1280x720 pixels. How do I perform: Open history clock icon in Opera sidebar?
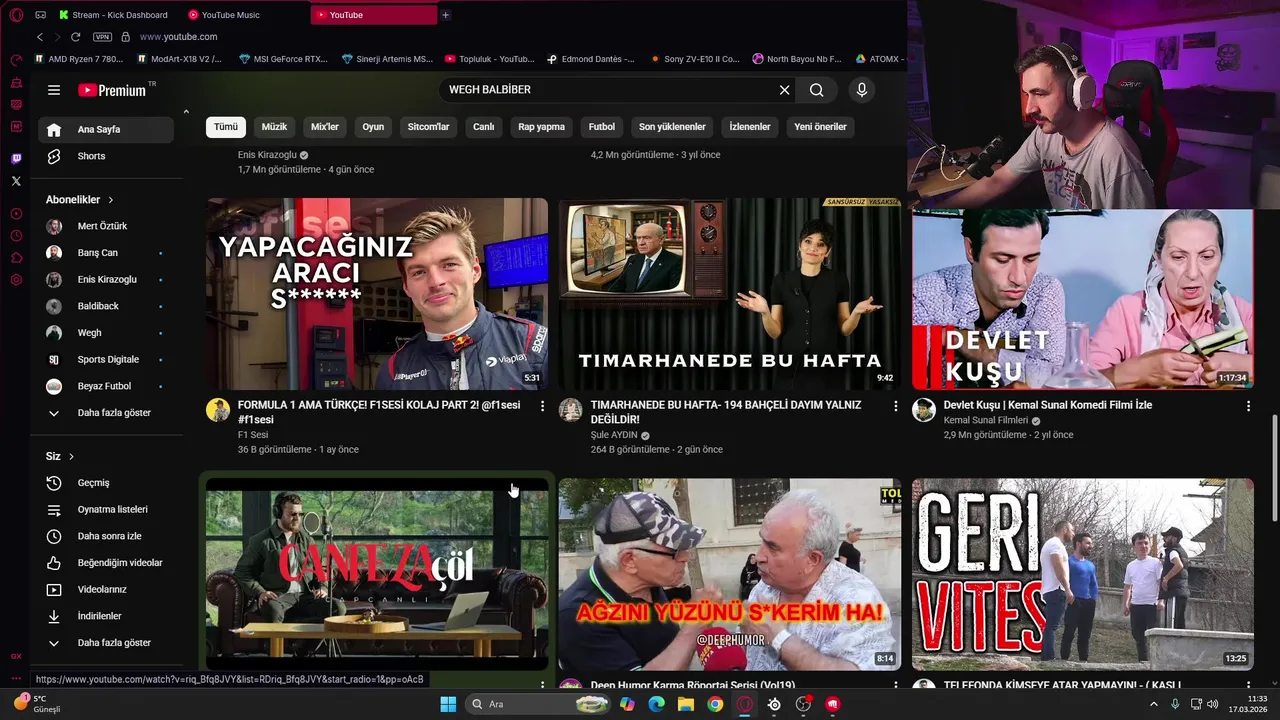16,236
